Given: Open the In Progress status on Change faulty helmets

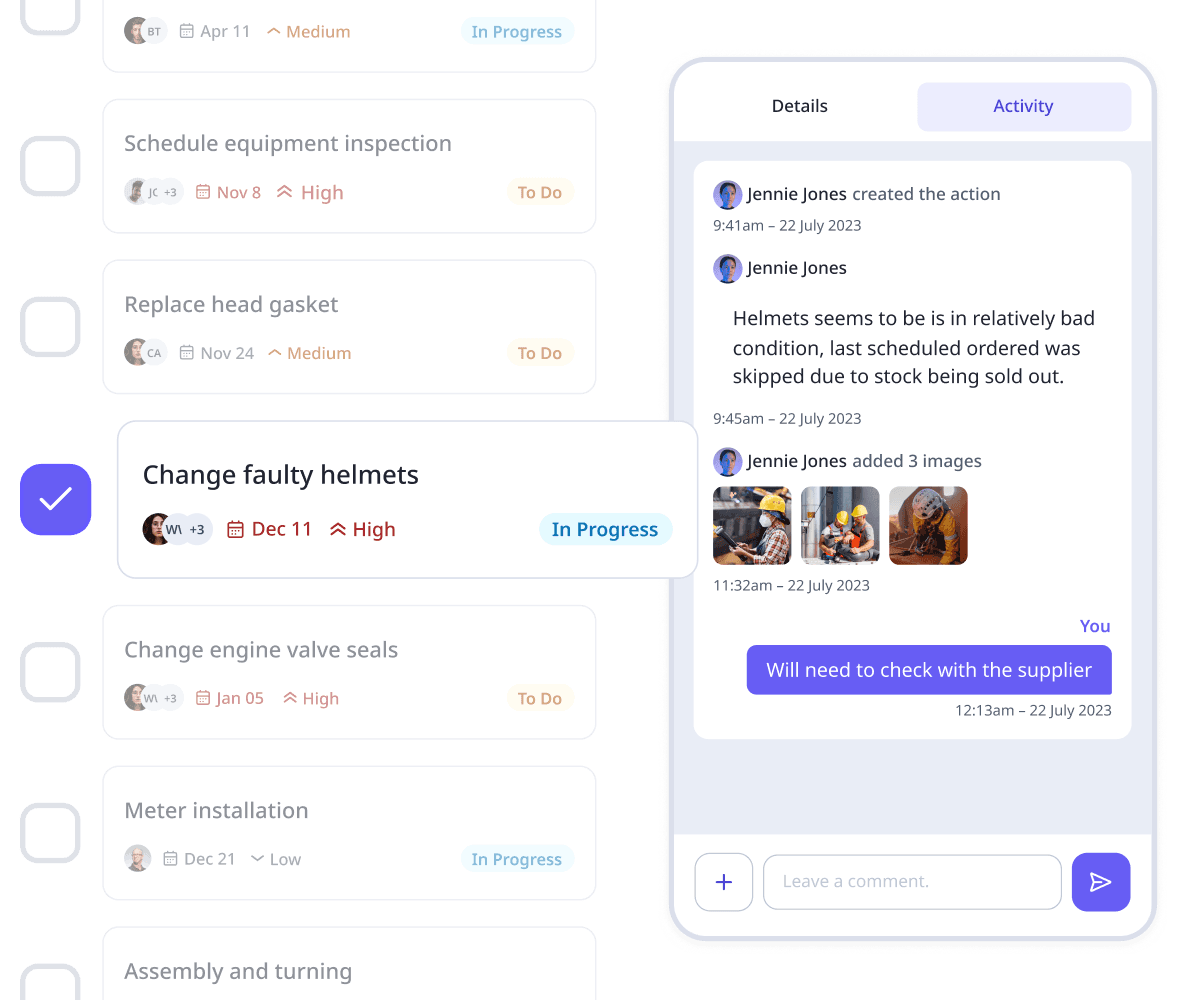Looking at the screenshot, I should coord(605,530).
